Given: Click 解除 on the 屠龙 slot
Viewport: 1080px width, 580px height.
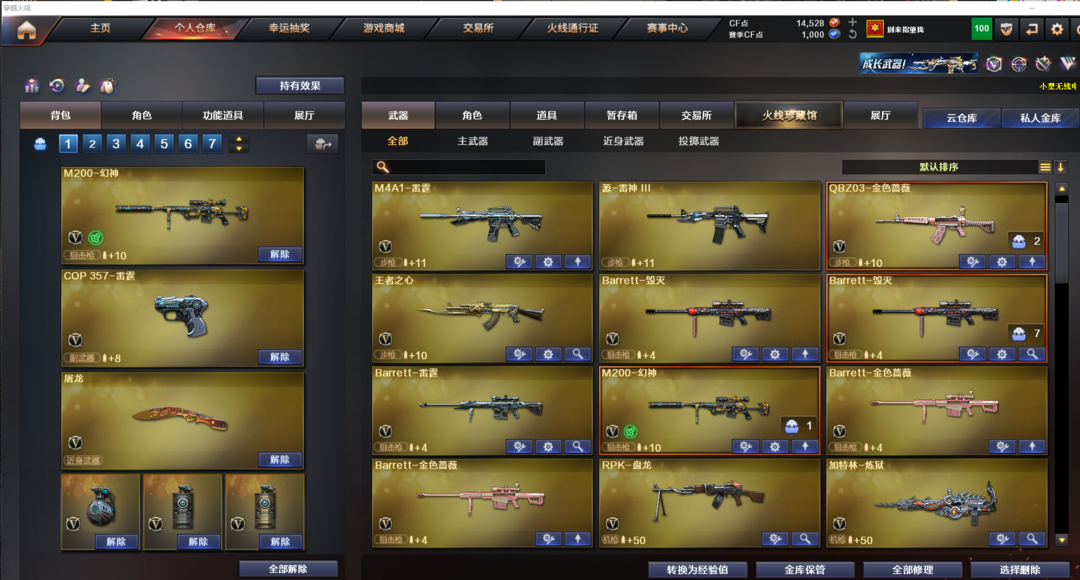Looking at the screenshot, I should point(280,459).
